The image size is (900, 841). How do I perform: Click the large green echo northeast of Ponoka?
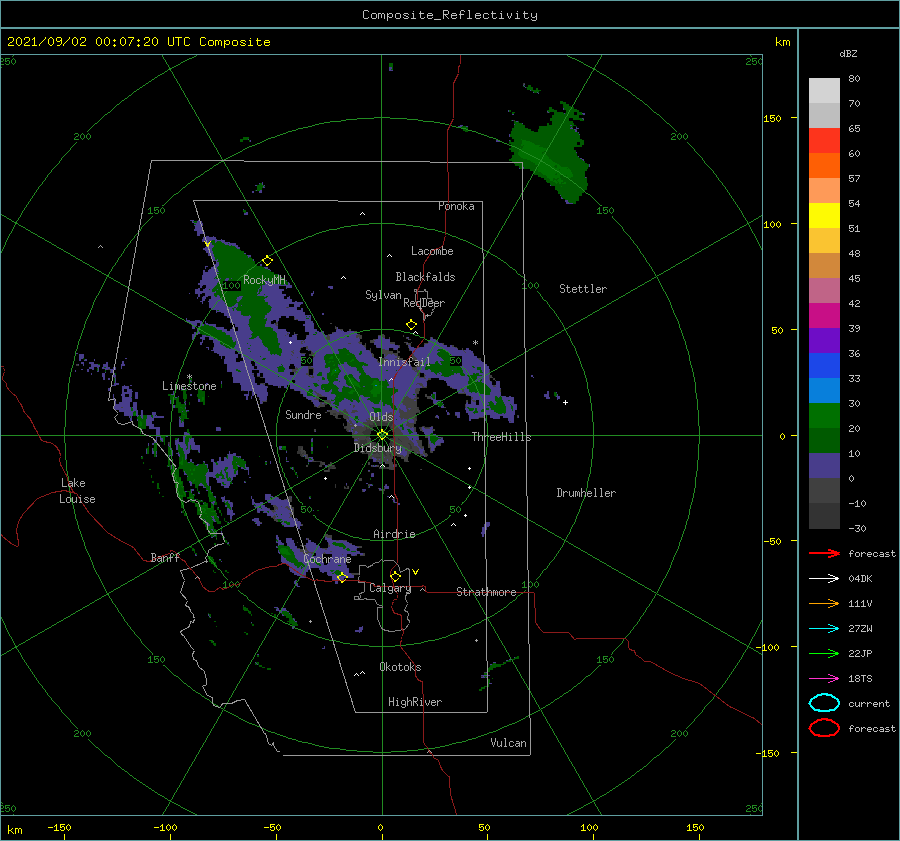pyautogui.click(x=550, y=154)
